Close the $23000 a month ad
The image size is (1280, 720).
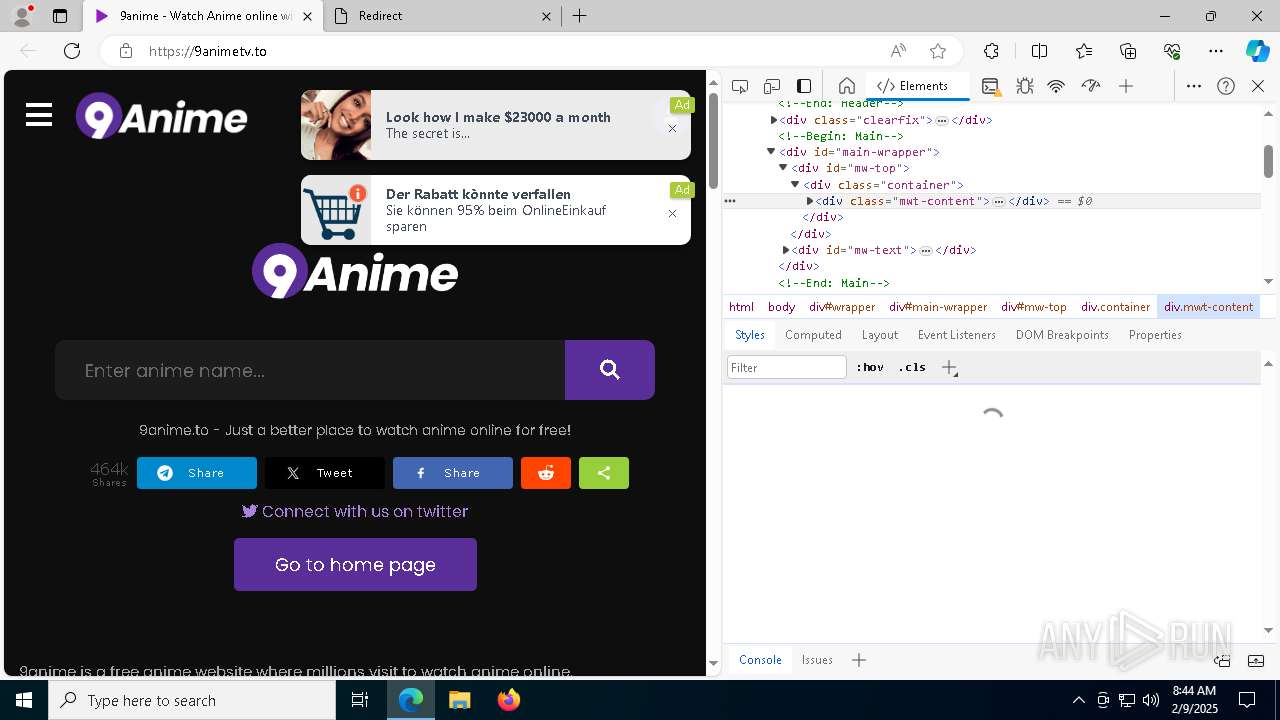[672, 128]
